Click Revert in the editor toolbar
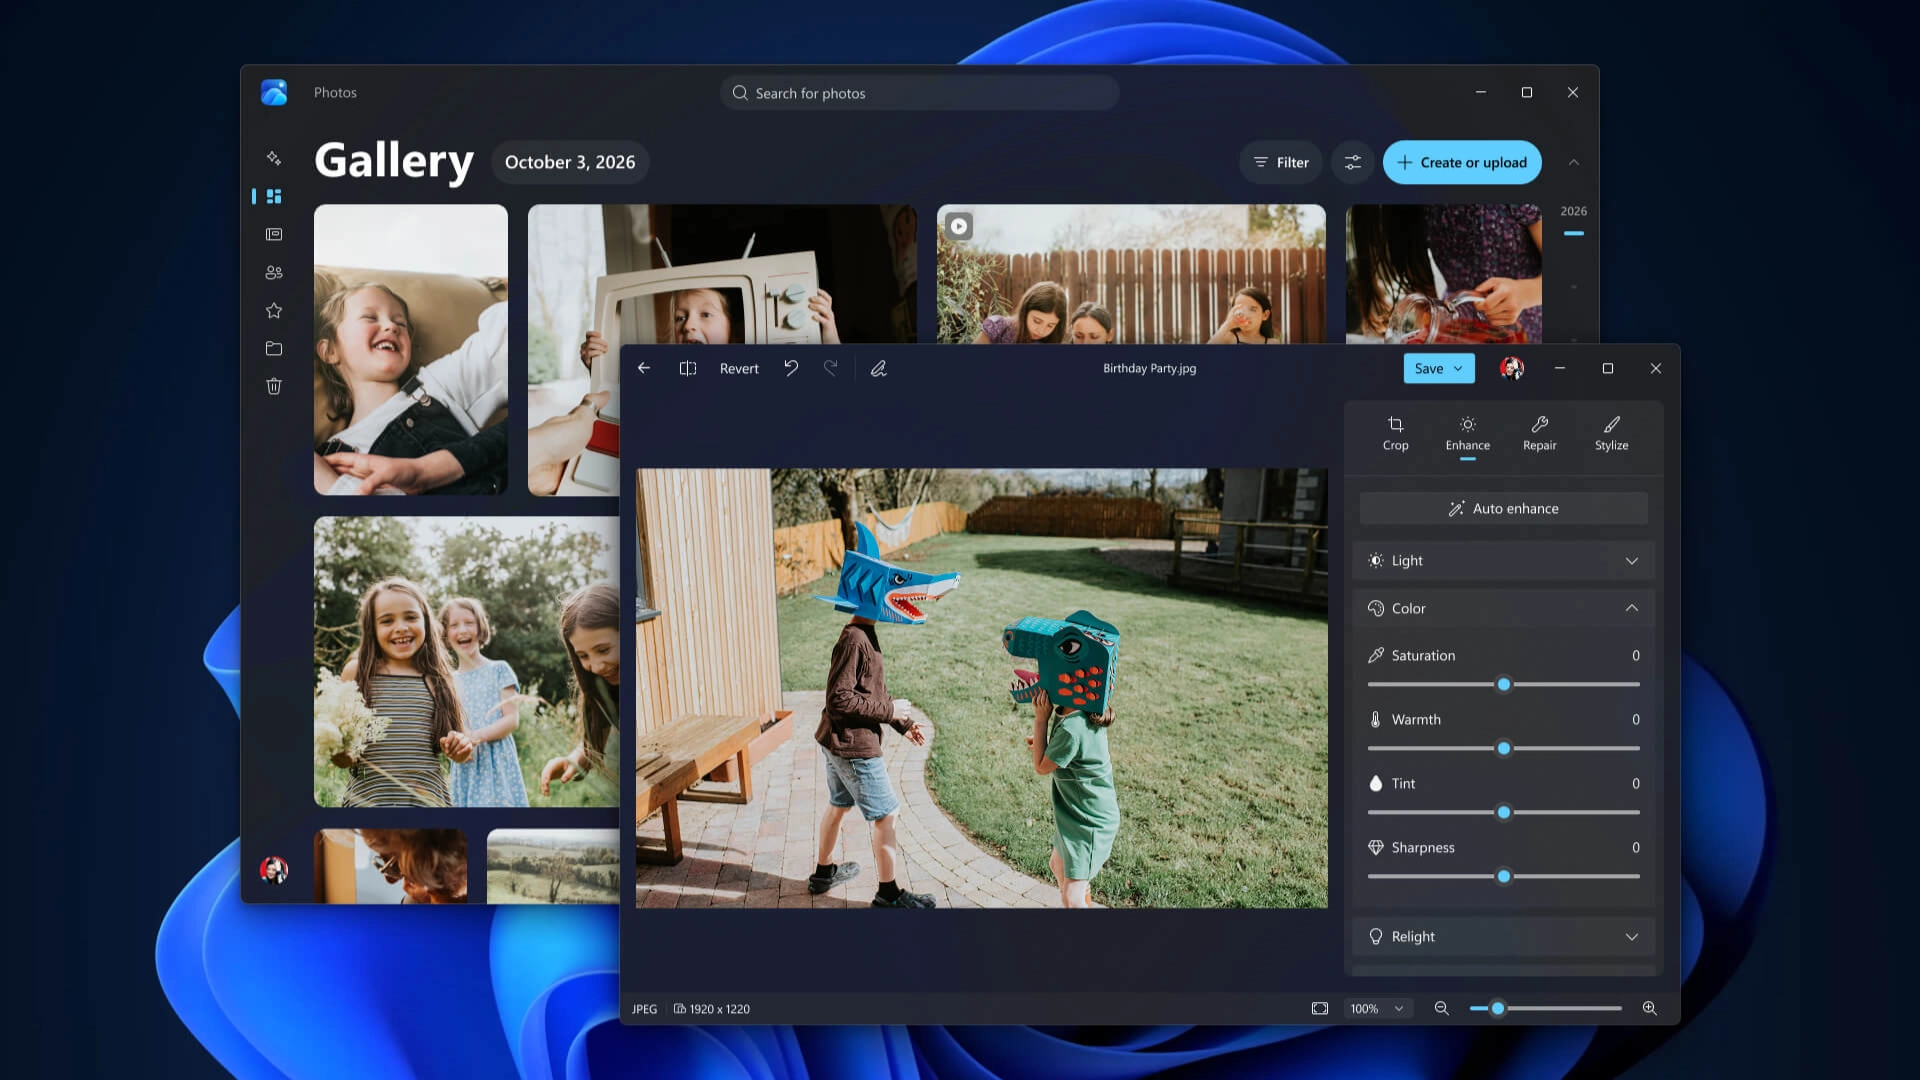This screenshot has height=1080, width=1920. coord(739,368)
